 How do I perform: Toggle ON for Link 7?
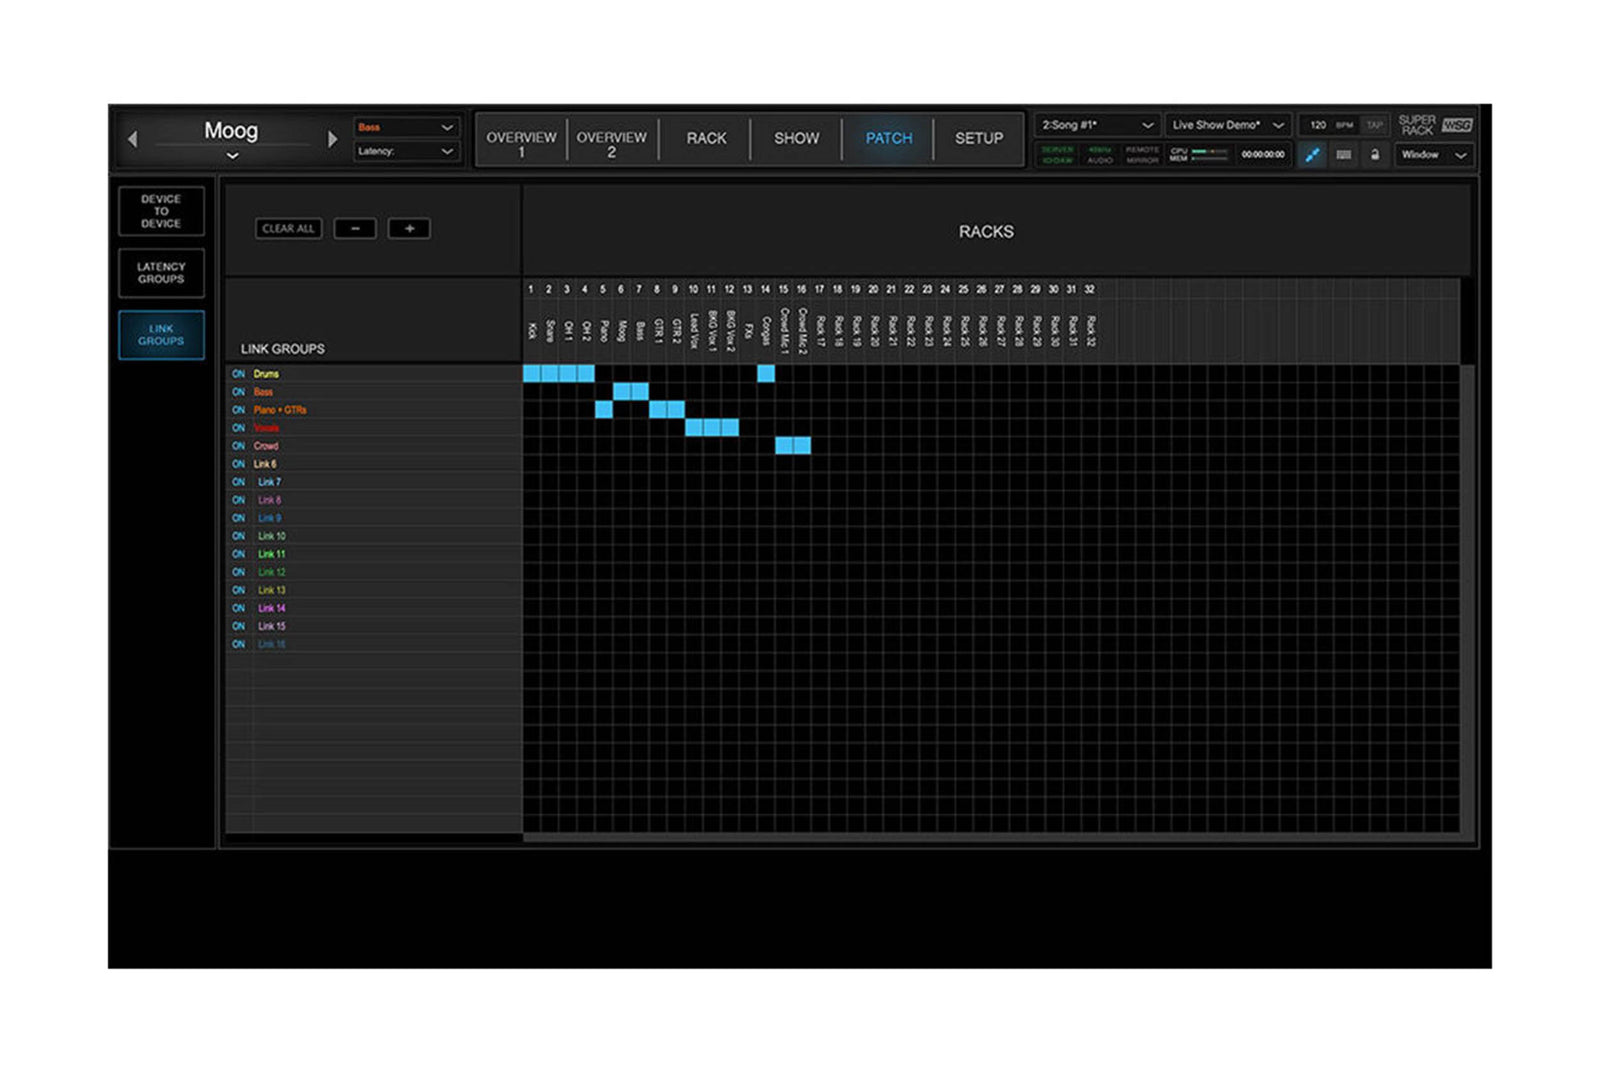coord(238,482)
